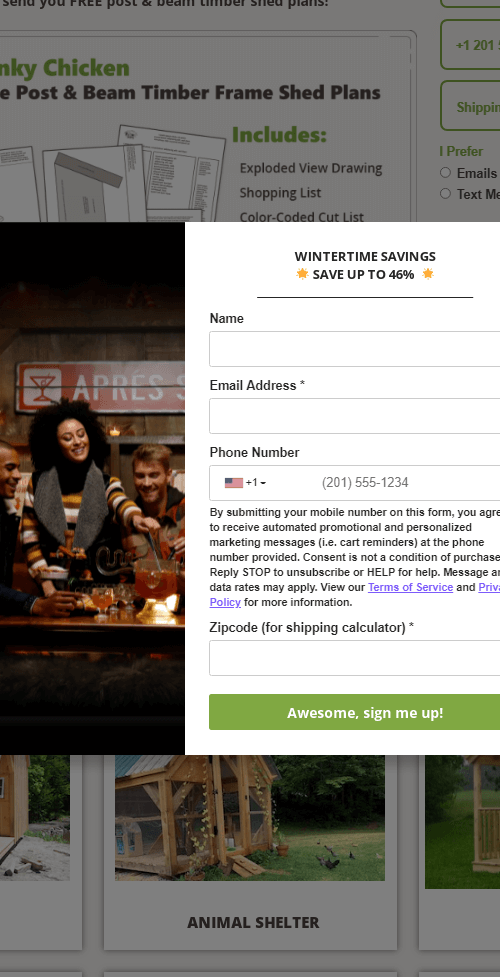Click the gazebo thumbnail at the right edge
Screen dimensions: 500x977
[x=463, y=821]
